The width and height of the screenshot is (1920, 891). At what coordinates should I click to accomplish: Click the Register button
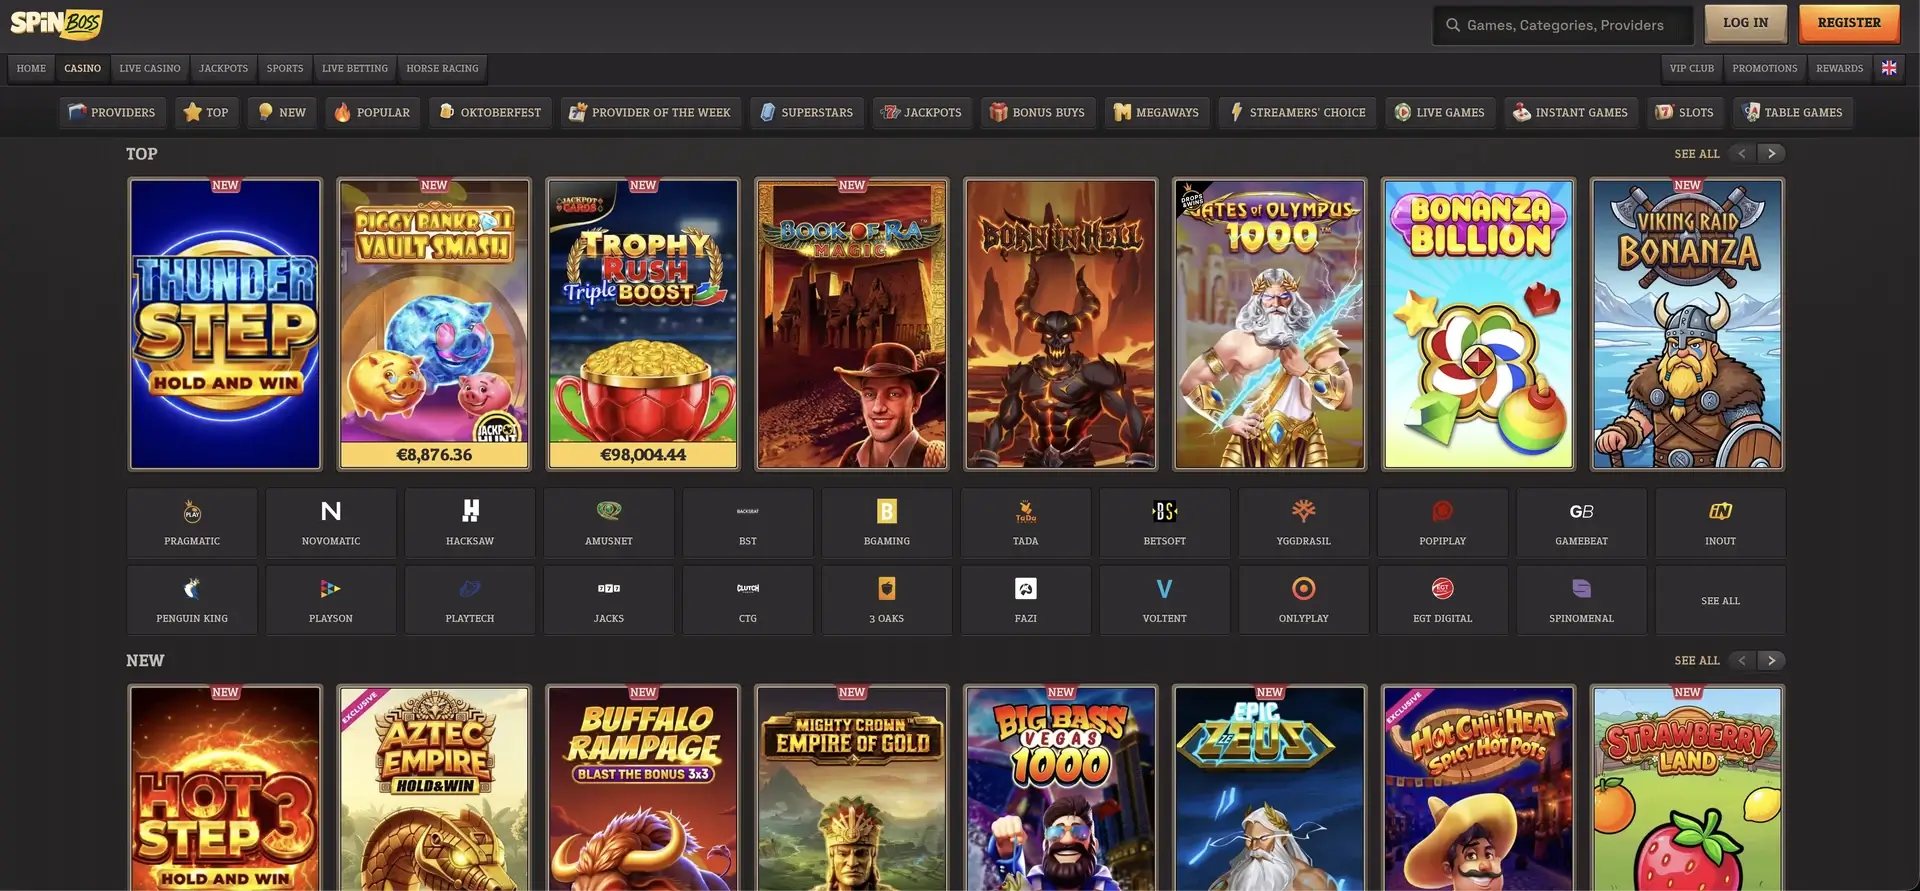tap(1849, 23)
